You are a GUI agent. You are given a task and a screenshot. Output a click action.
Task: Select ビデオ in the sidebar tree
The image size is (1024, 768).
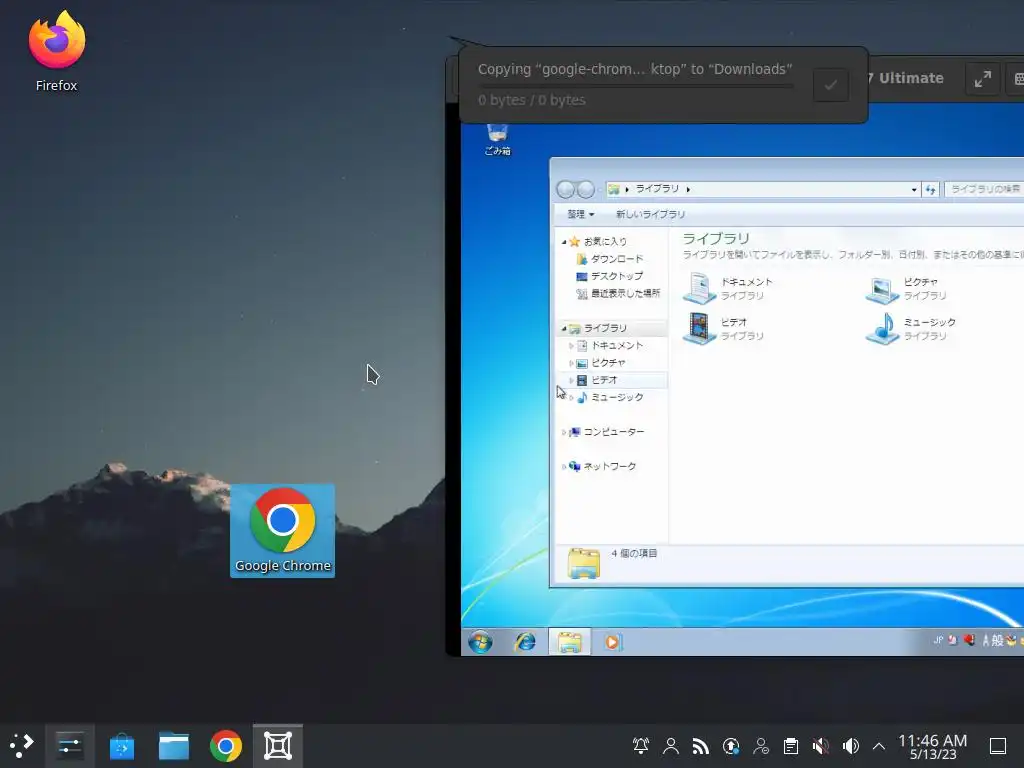(x=604, y=380)
